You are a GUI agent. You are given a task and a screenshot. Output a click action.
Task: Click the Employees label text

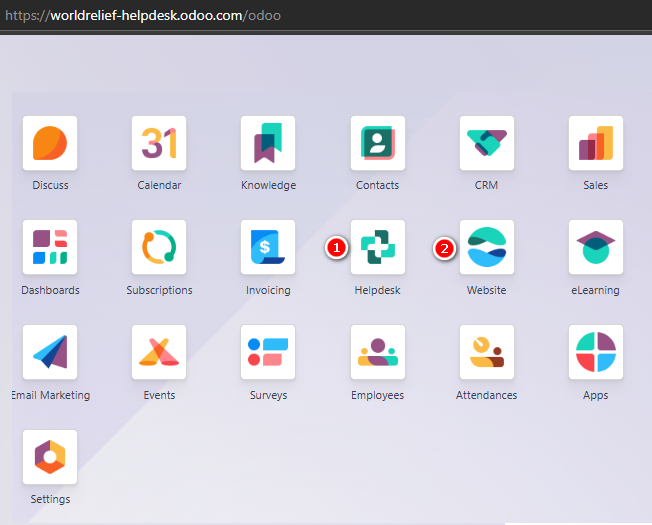tap(378, 395)
